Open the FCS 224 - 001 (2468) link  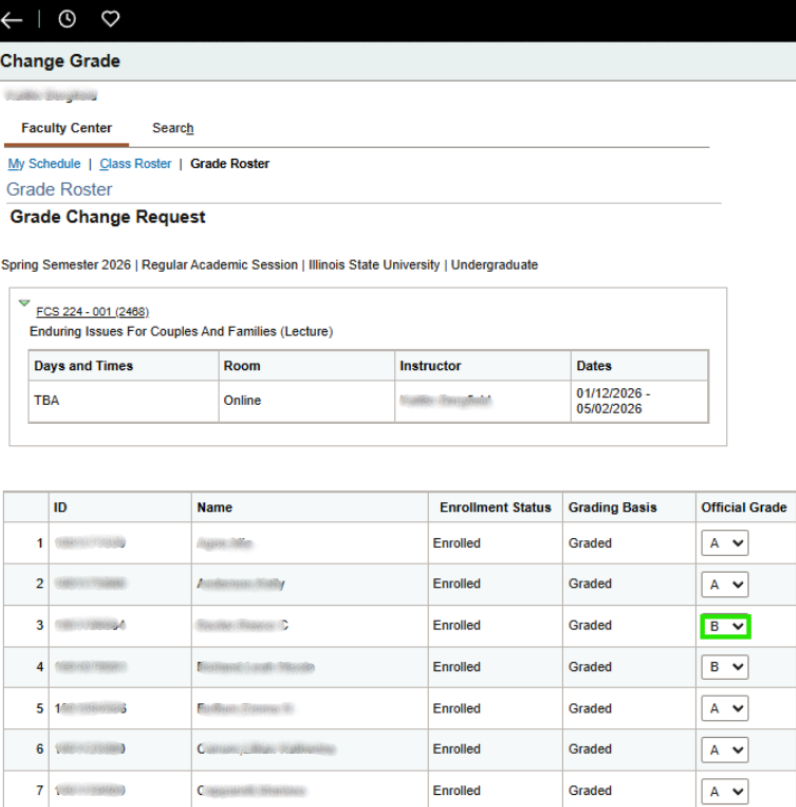coord(93,312)
